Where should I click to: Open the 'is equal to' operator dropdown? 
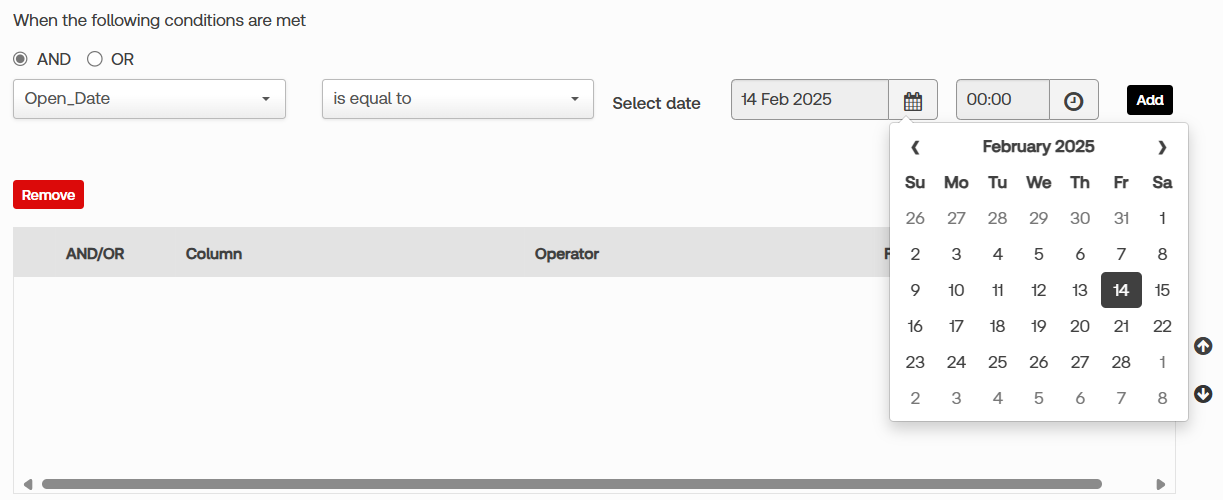point(457,99)
